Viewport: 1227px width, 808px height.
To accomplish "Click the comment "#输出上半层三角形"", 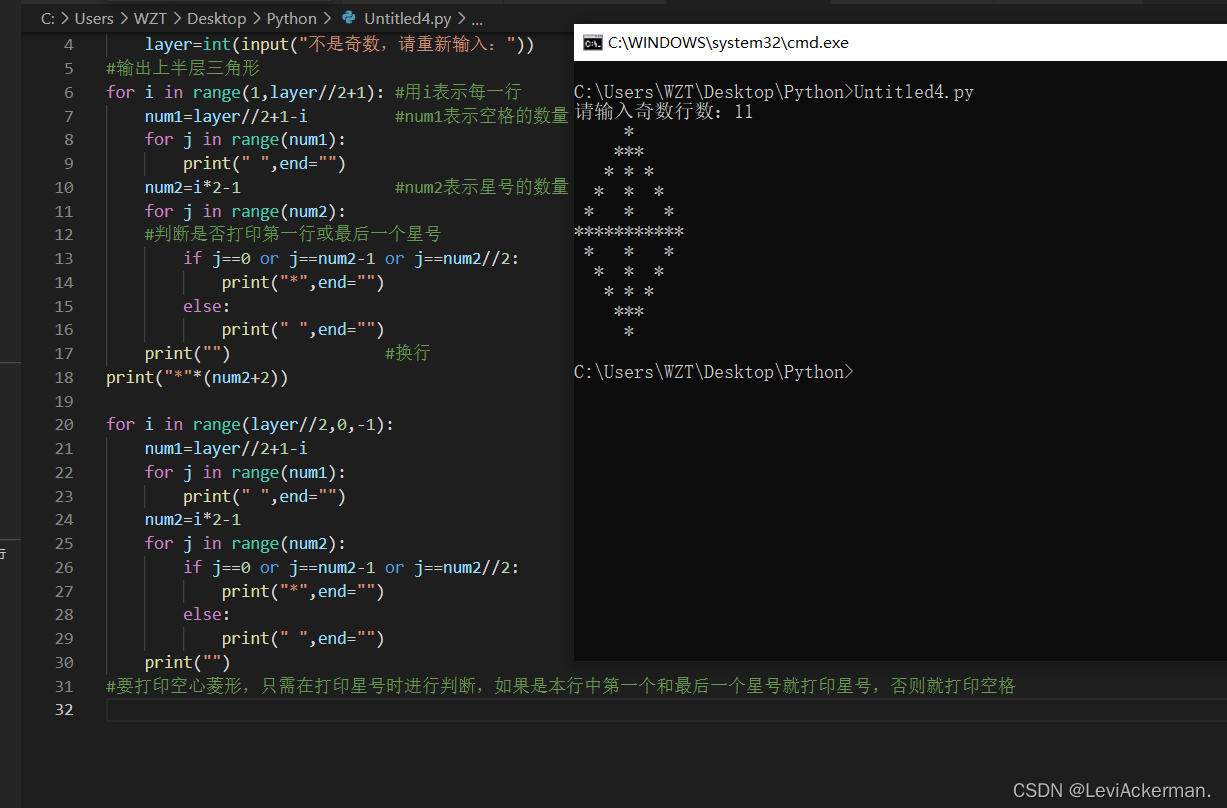I will [x=183, y=68].
